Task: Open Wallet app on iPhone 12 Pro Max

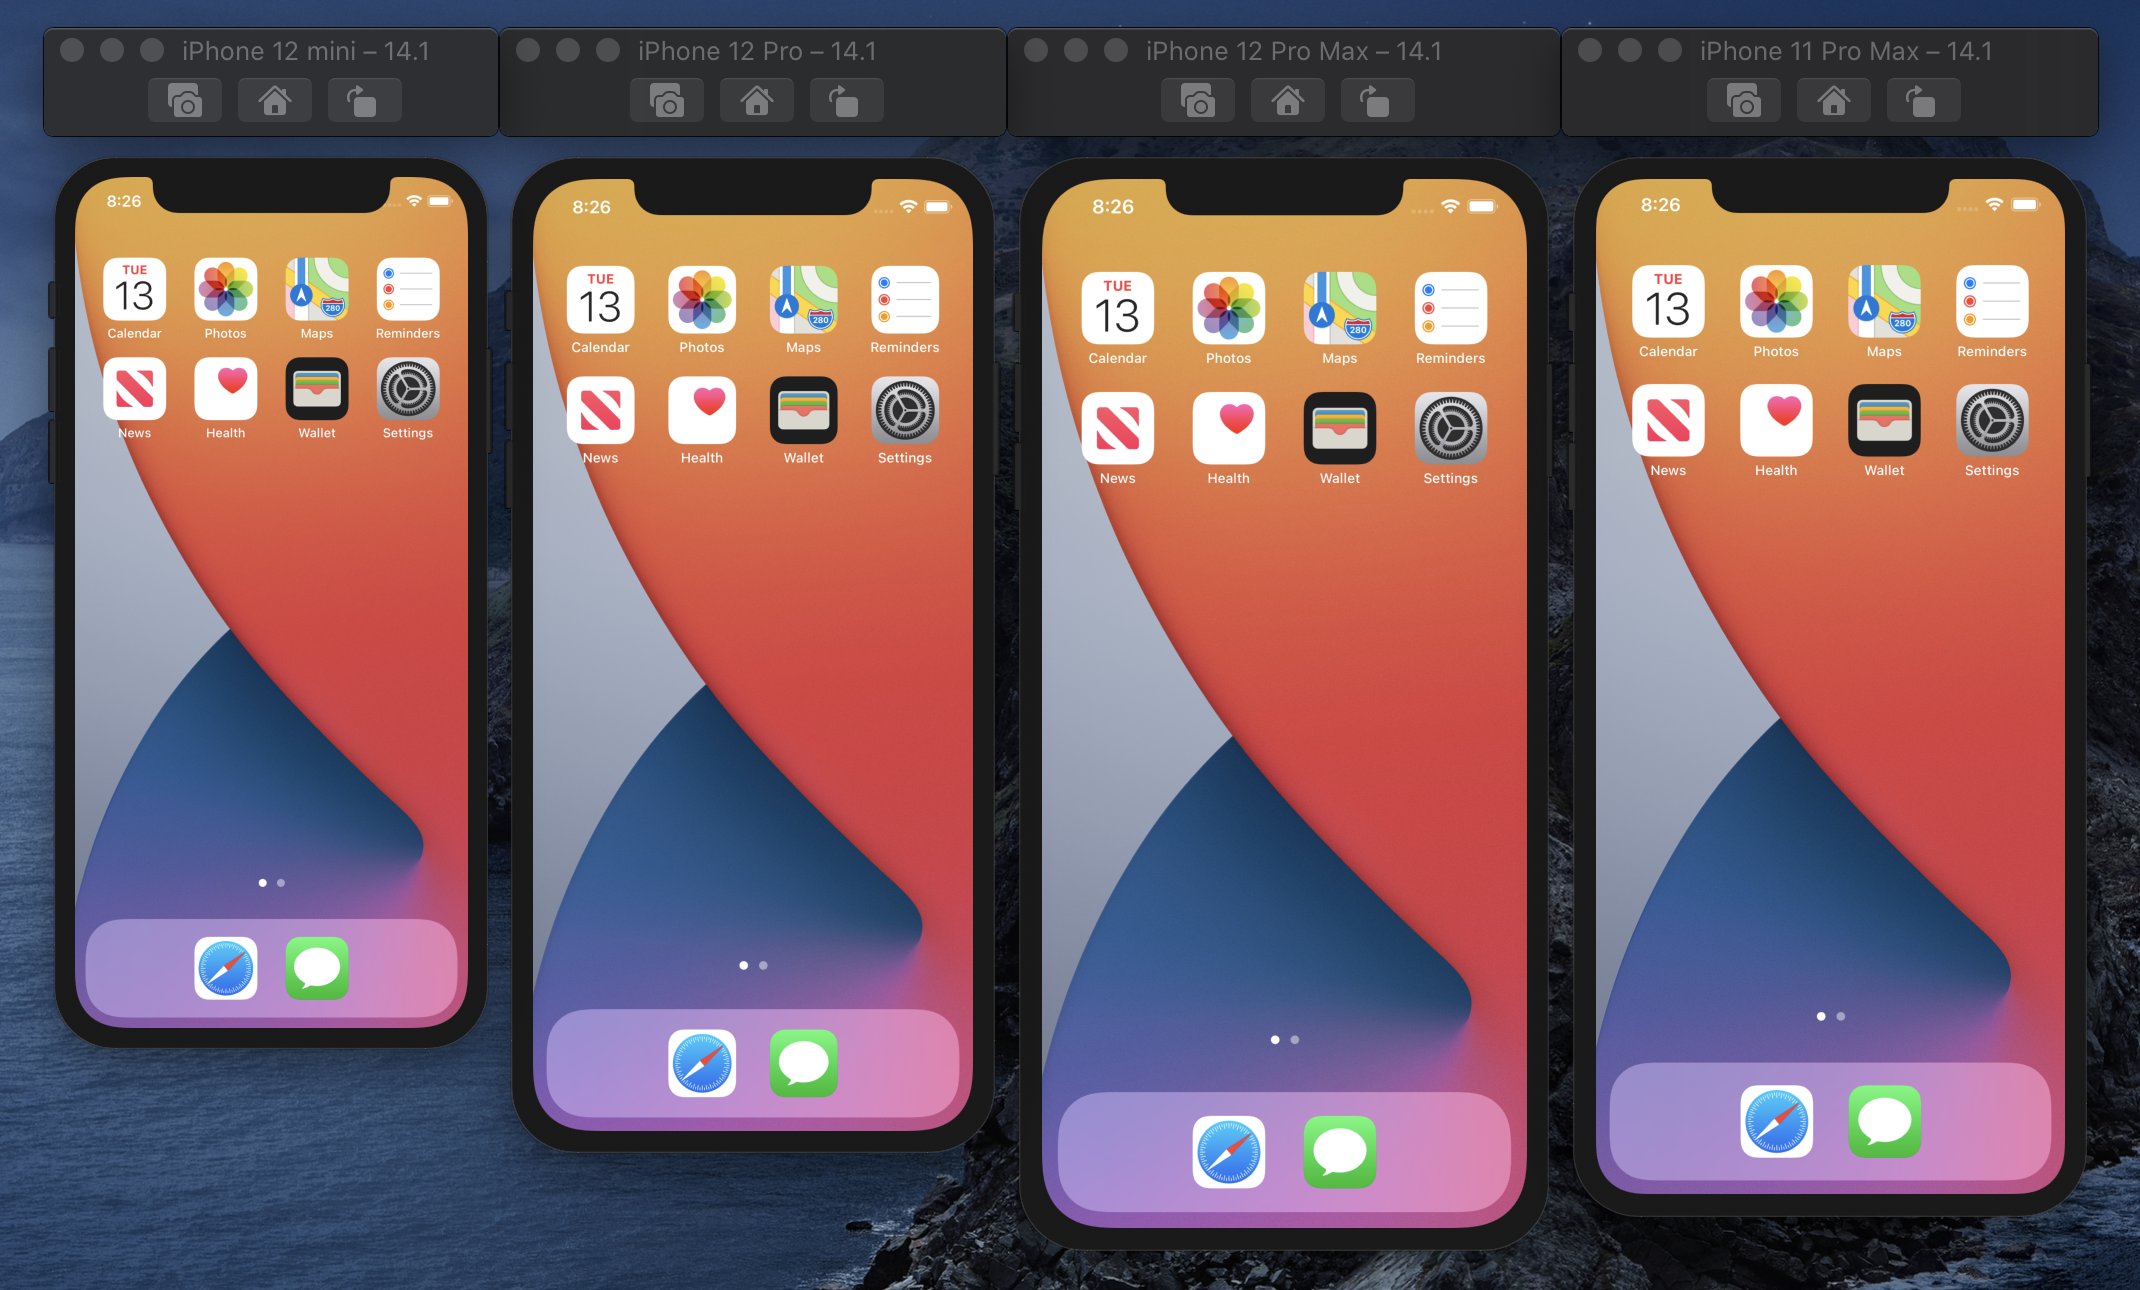Action: pos(1338,410)
